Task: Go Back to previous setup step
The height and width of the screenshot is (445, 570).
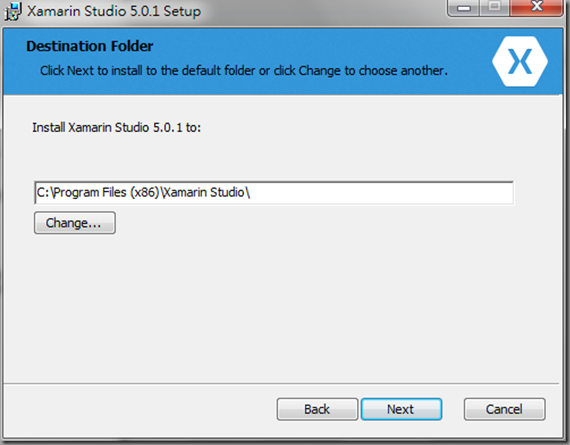Action: 317,409
